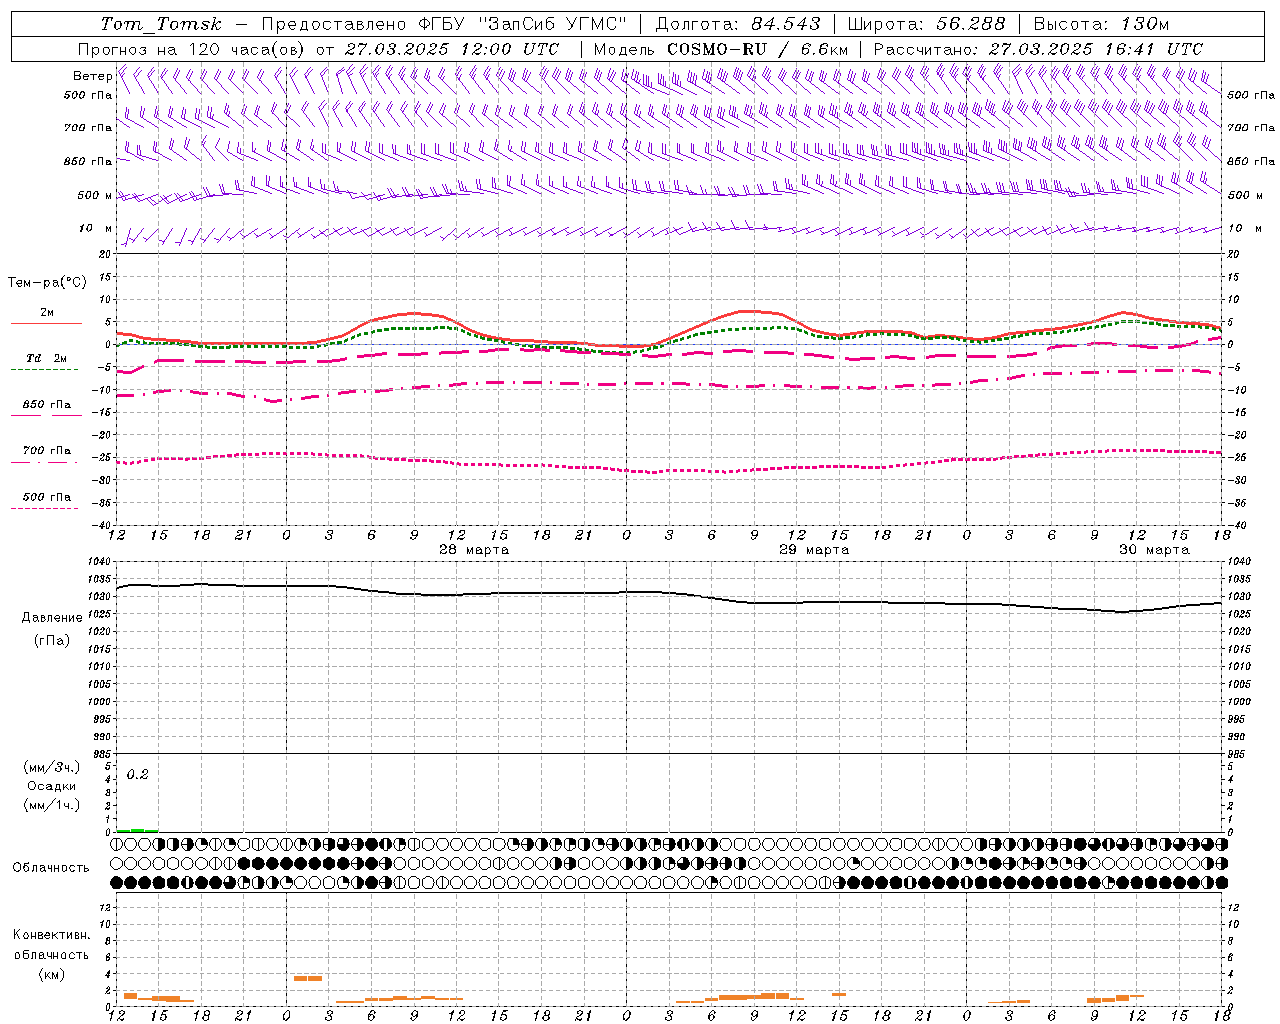
Task: Click the left temperature axis value -40
Action: point(102,526)
